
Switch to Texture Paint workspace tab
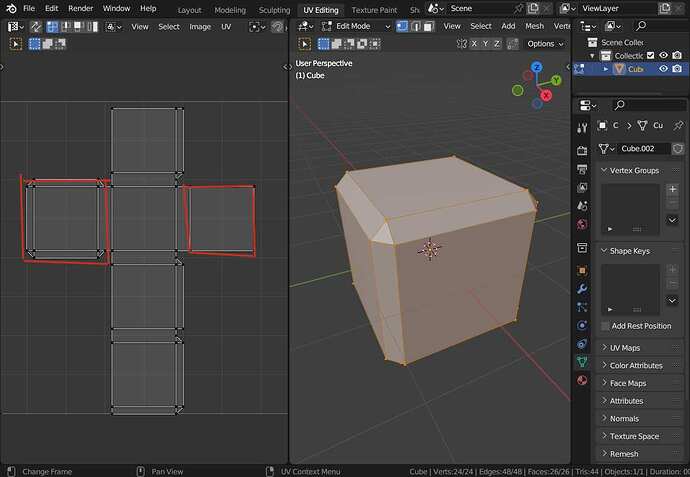coord(374,10)
